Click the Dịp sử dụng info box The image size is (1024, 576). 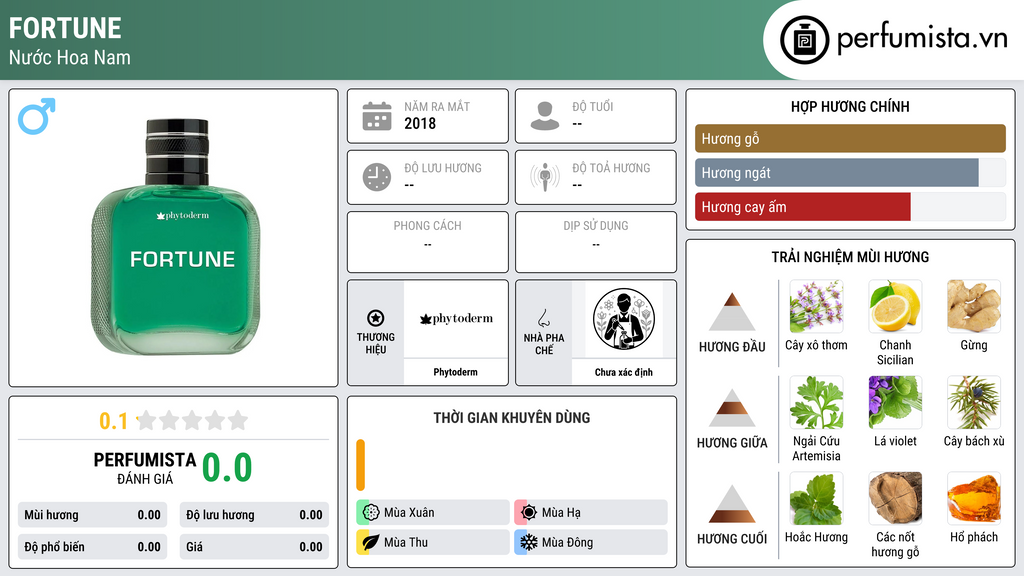tap(596, 242)
